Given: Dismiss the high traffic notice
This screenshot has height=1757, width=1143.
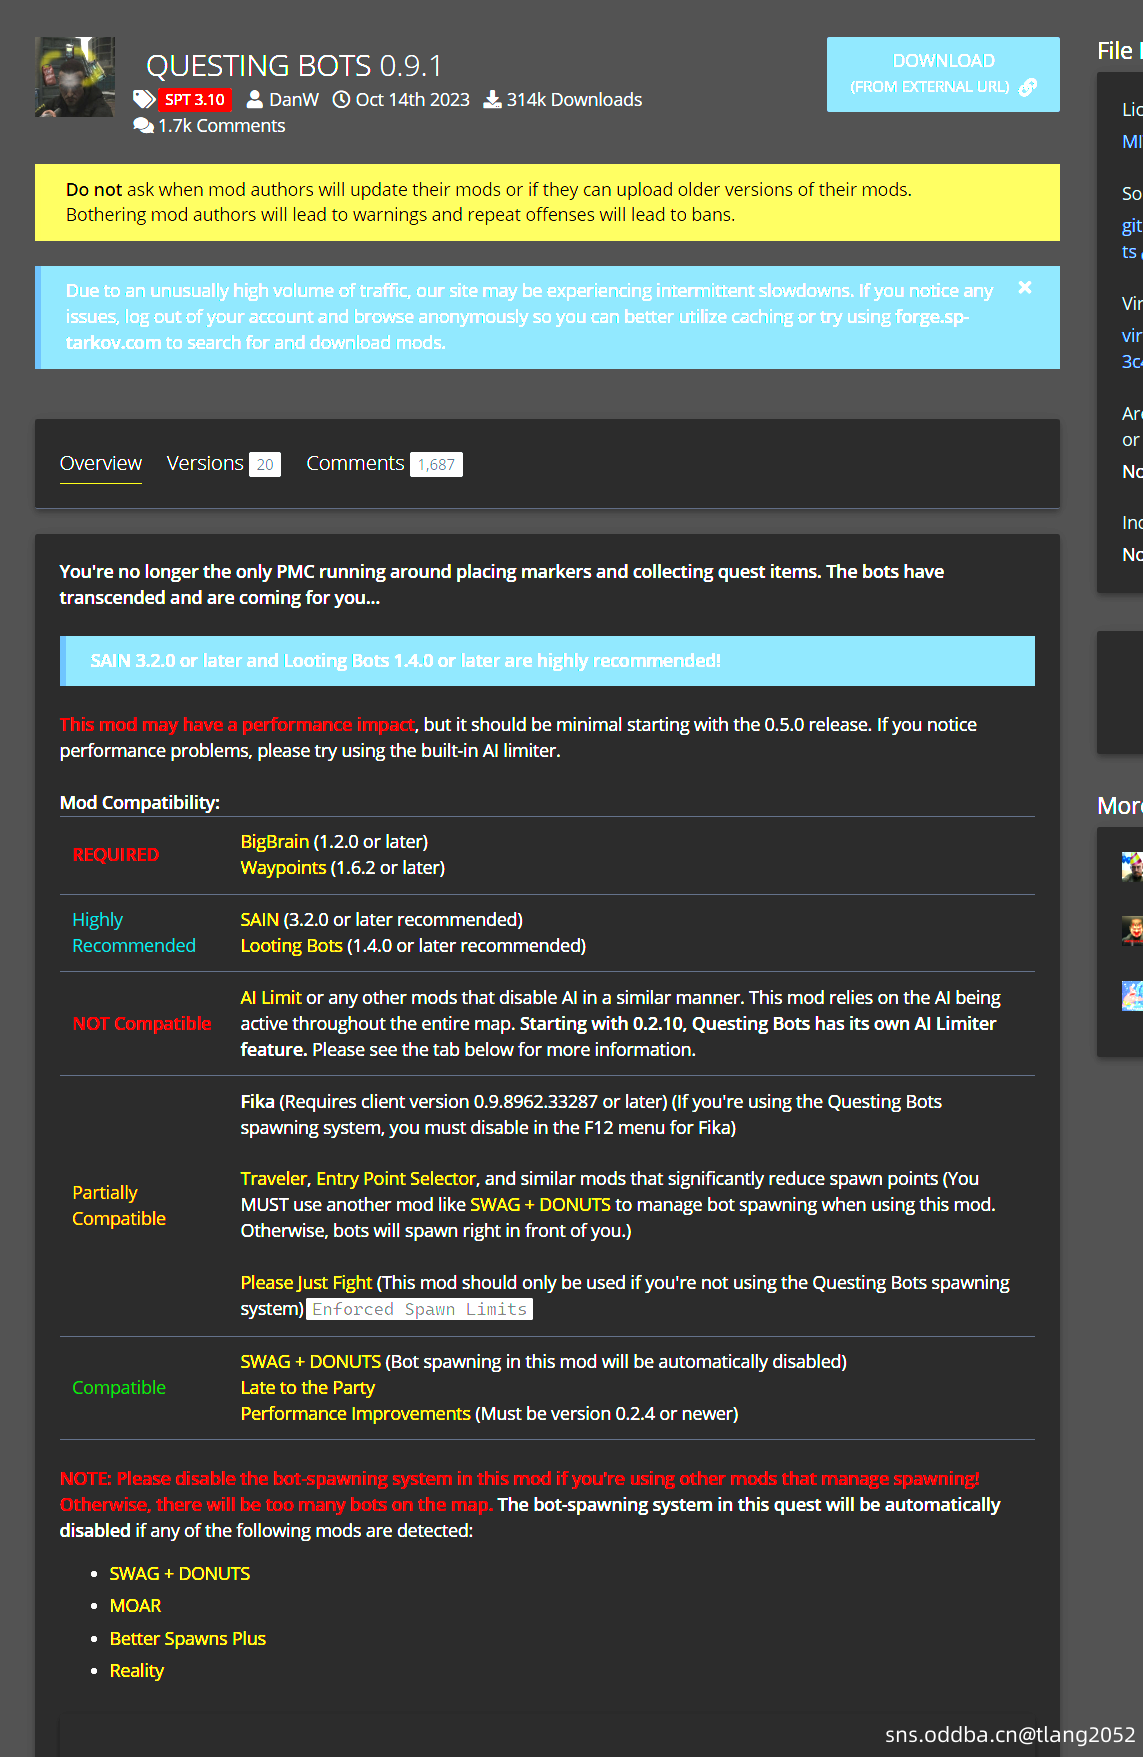Looking at the screenshot, I should (1025, 288).
